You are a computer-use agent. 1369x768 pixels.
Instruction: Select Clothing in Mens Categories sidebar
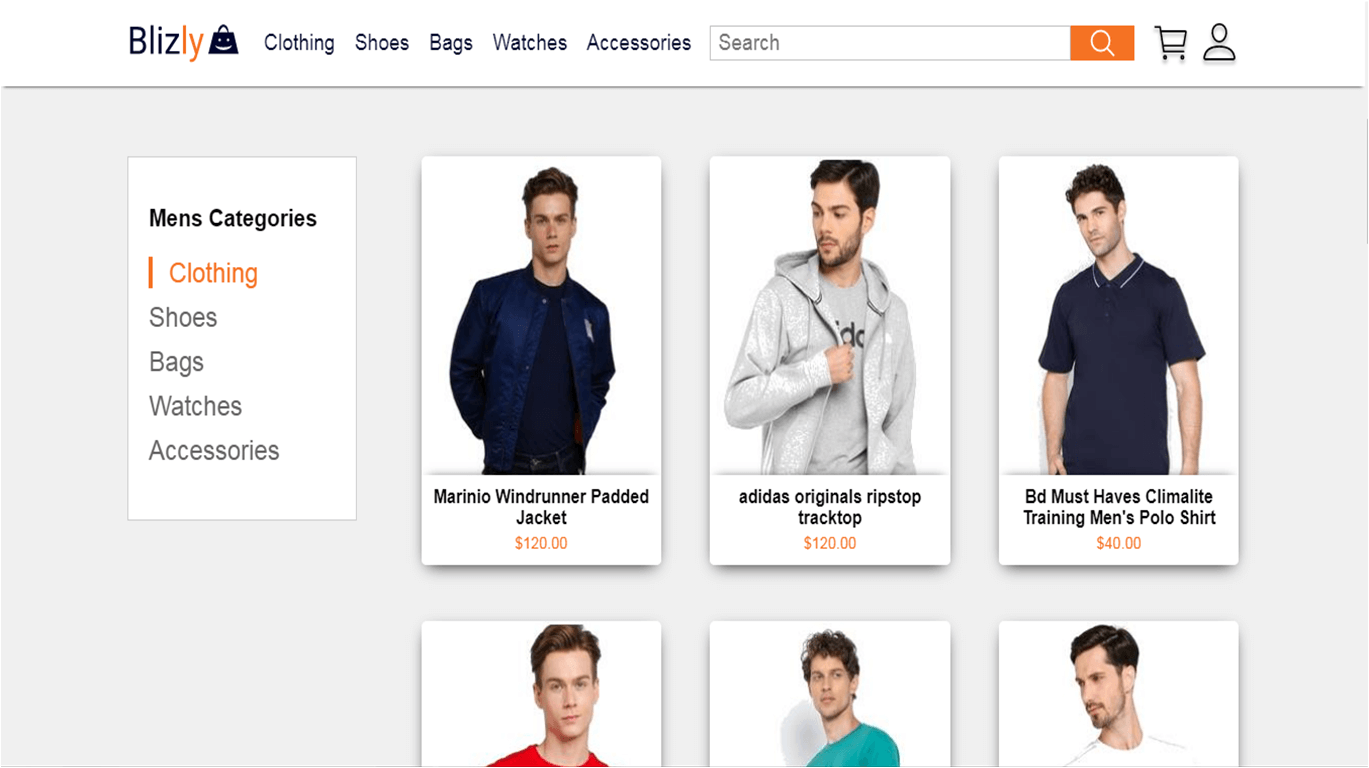(x=213, y=273)
